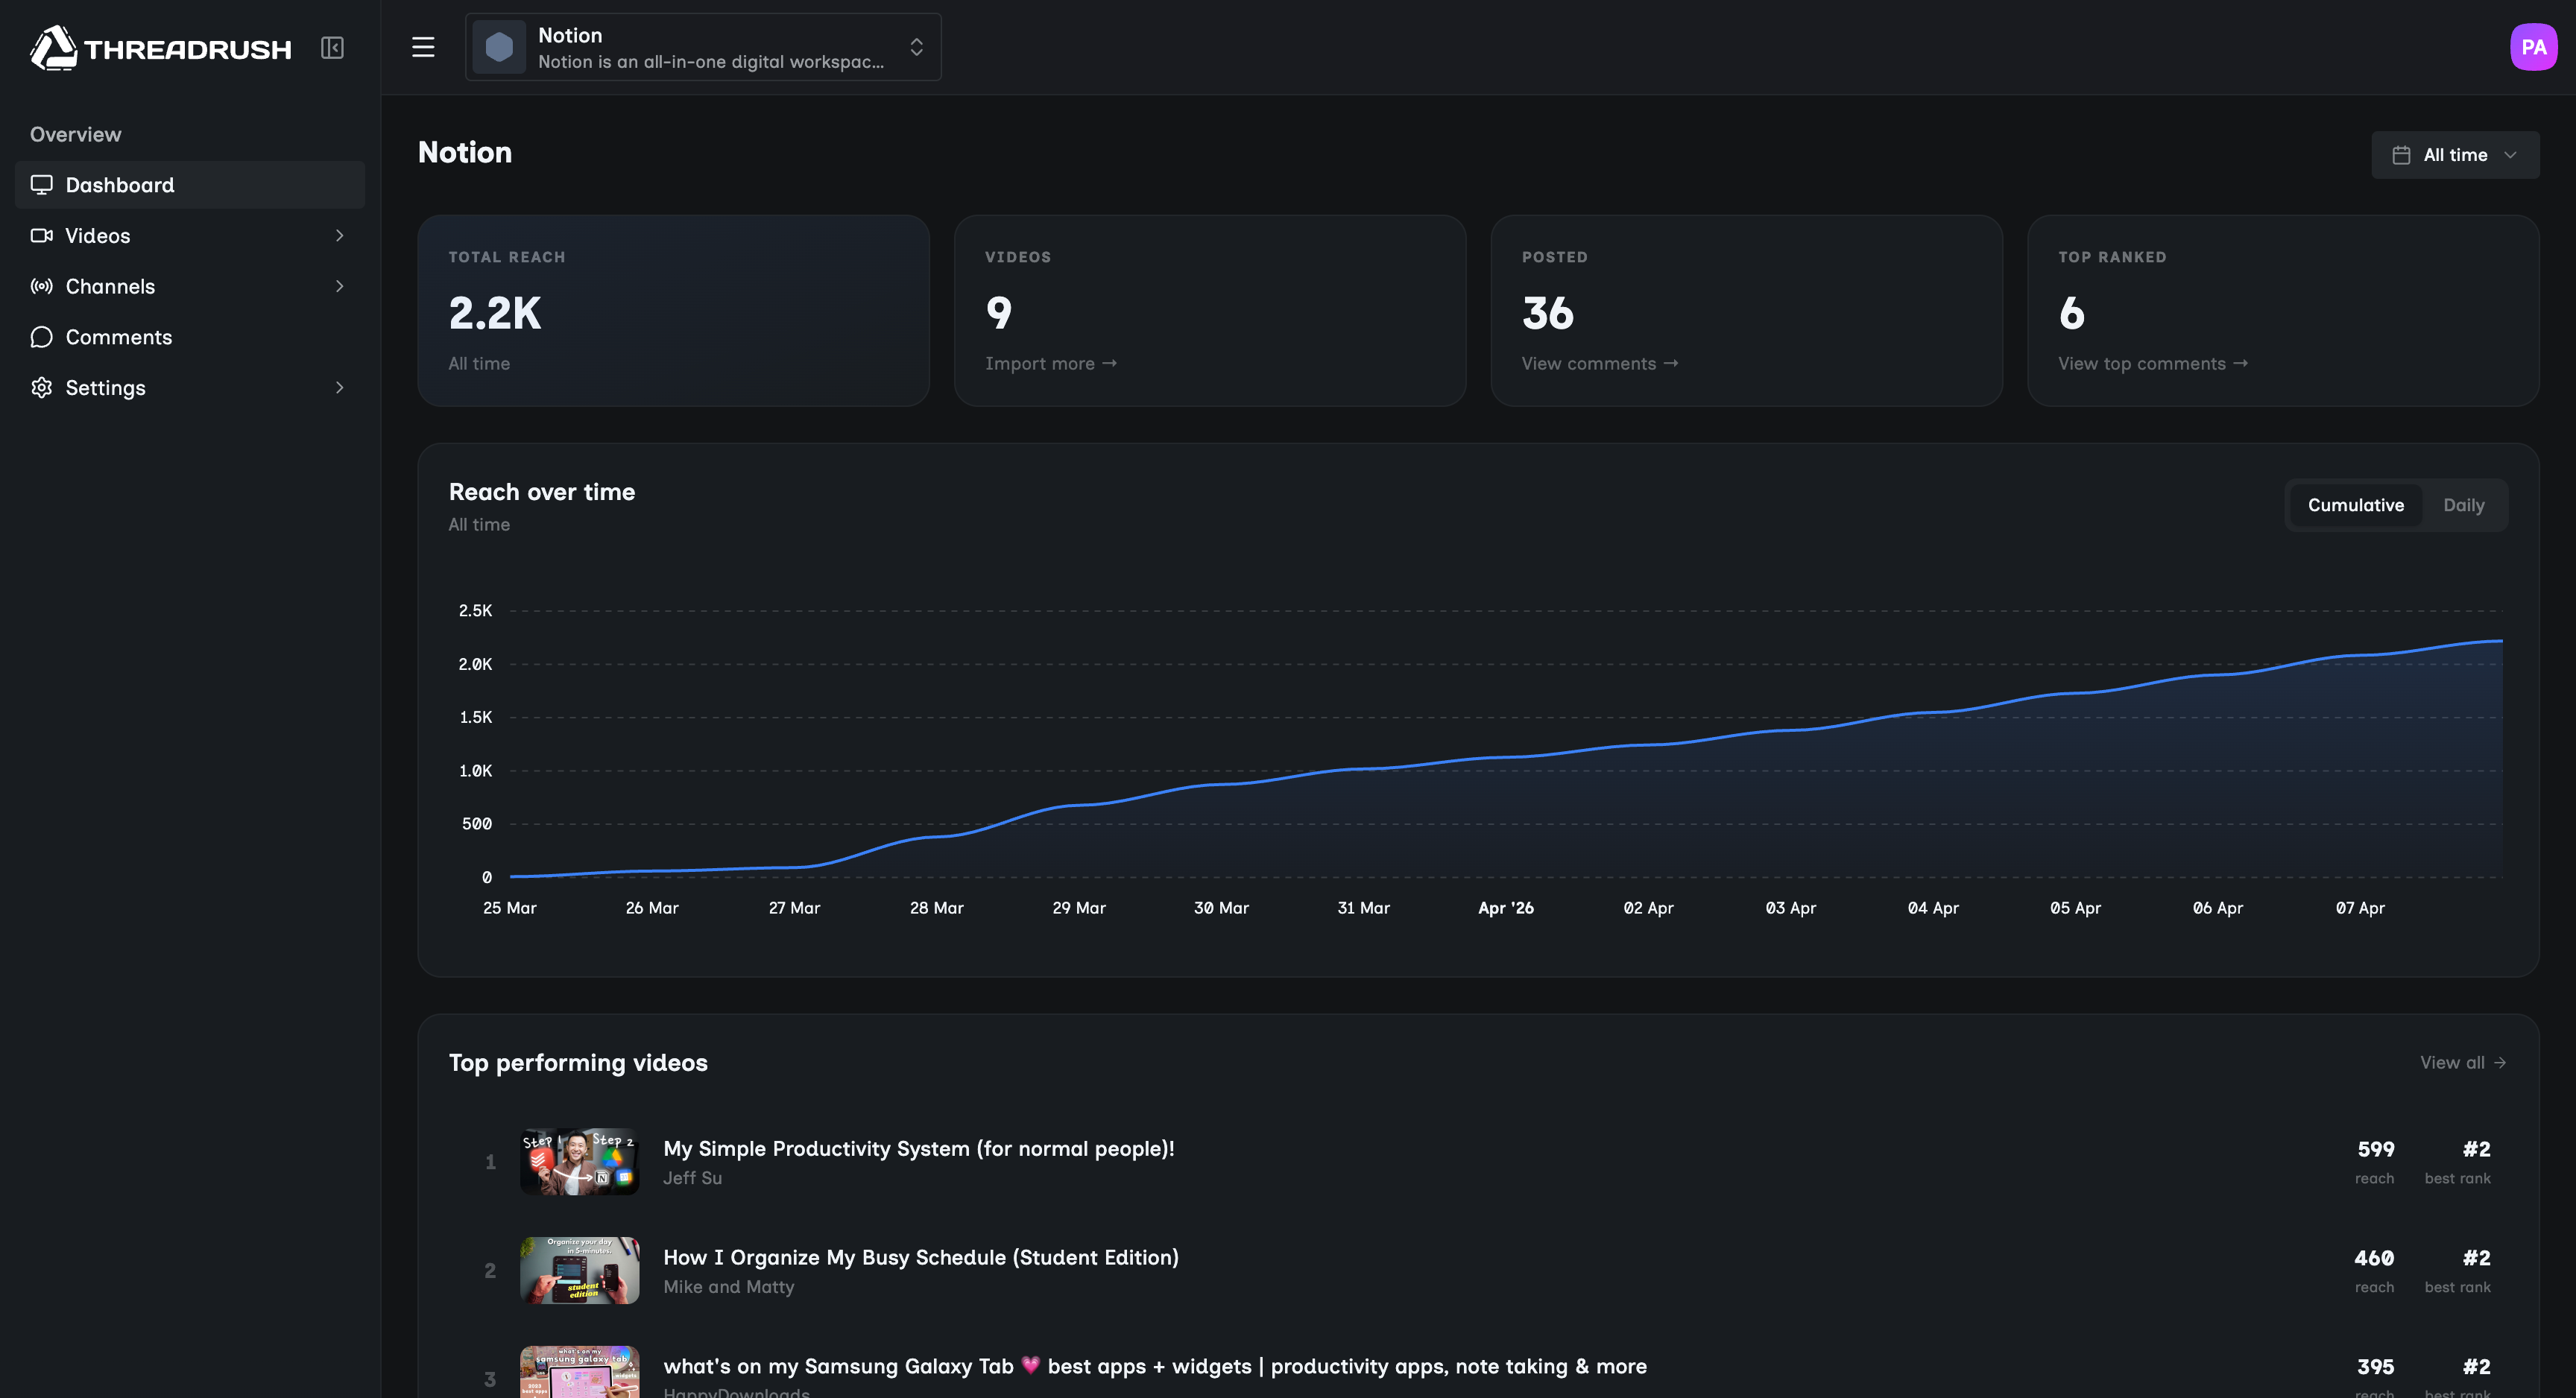Screen dimensions: 2576x1398
Task: Click the Mike and Matty video thumbnail
Action: pos(579,1271)
